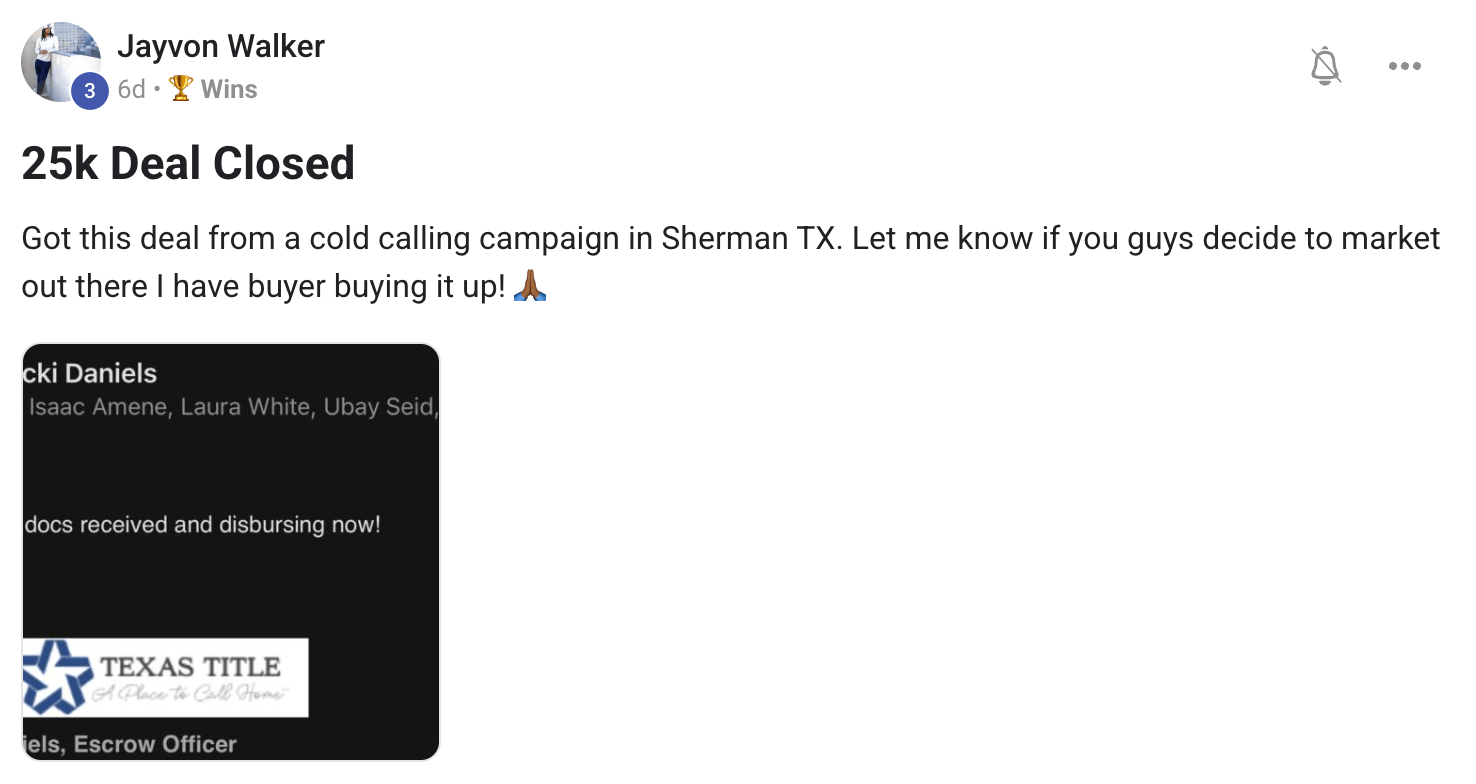The width and height of the screenshot is (1476, 784).
Task: Open the 25k Deal Closed post title
Action: click(x=188, y=163)
